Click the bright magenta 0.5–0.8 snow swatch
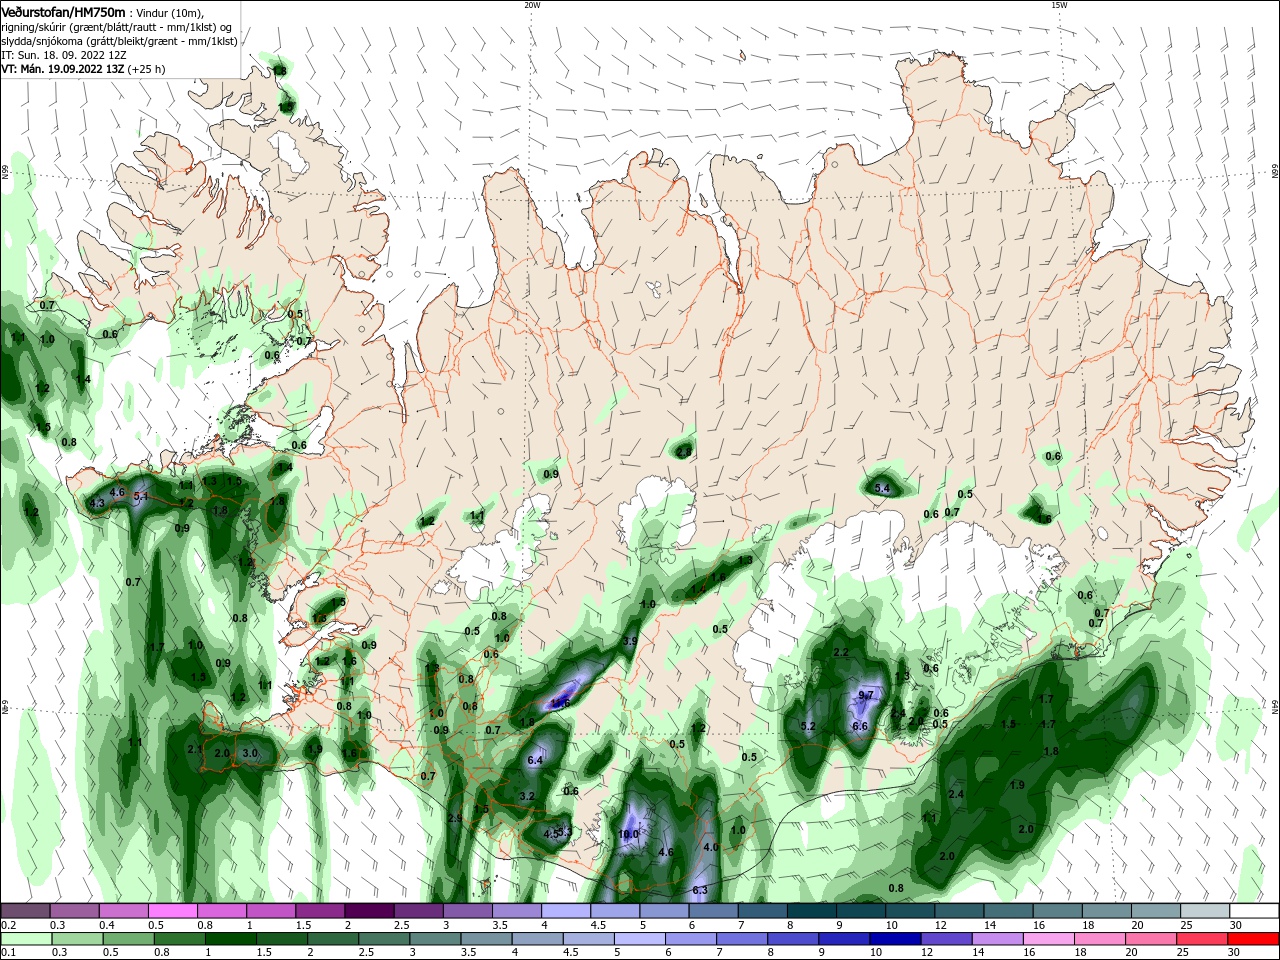Screen dimensions: 1280x960 point(172,911)
